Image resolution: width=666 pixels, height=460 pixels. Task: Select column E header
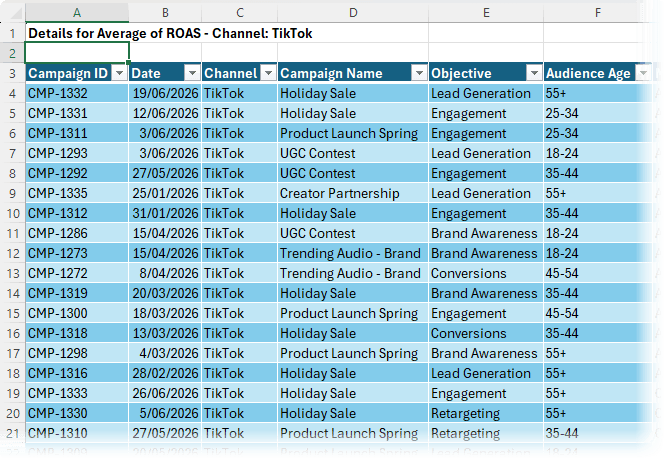click(x=486, y=13)
